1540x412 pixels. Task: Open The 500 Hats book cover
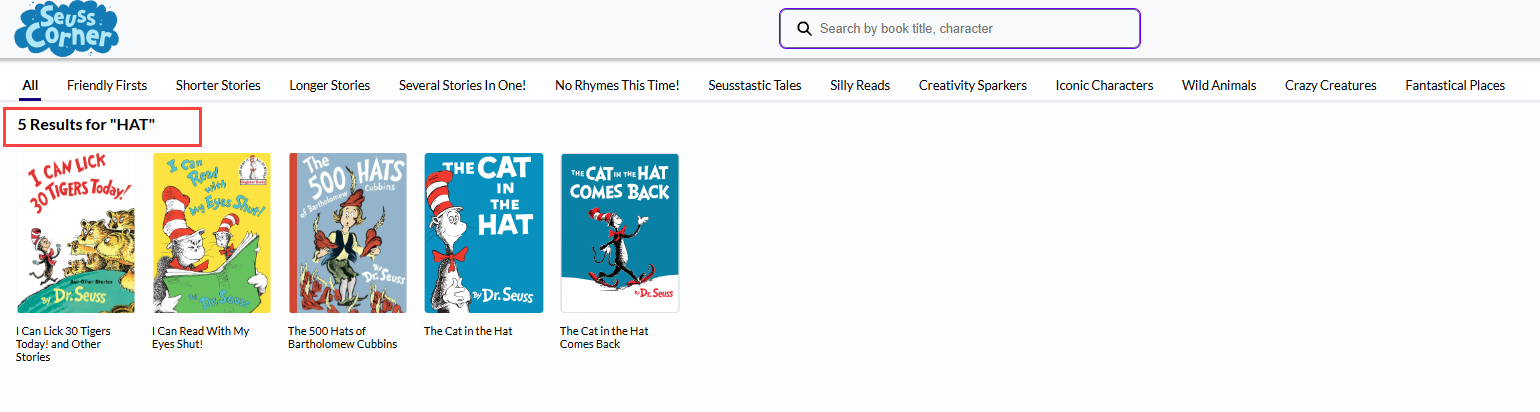(348, 233)
